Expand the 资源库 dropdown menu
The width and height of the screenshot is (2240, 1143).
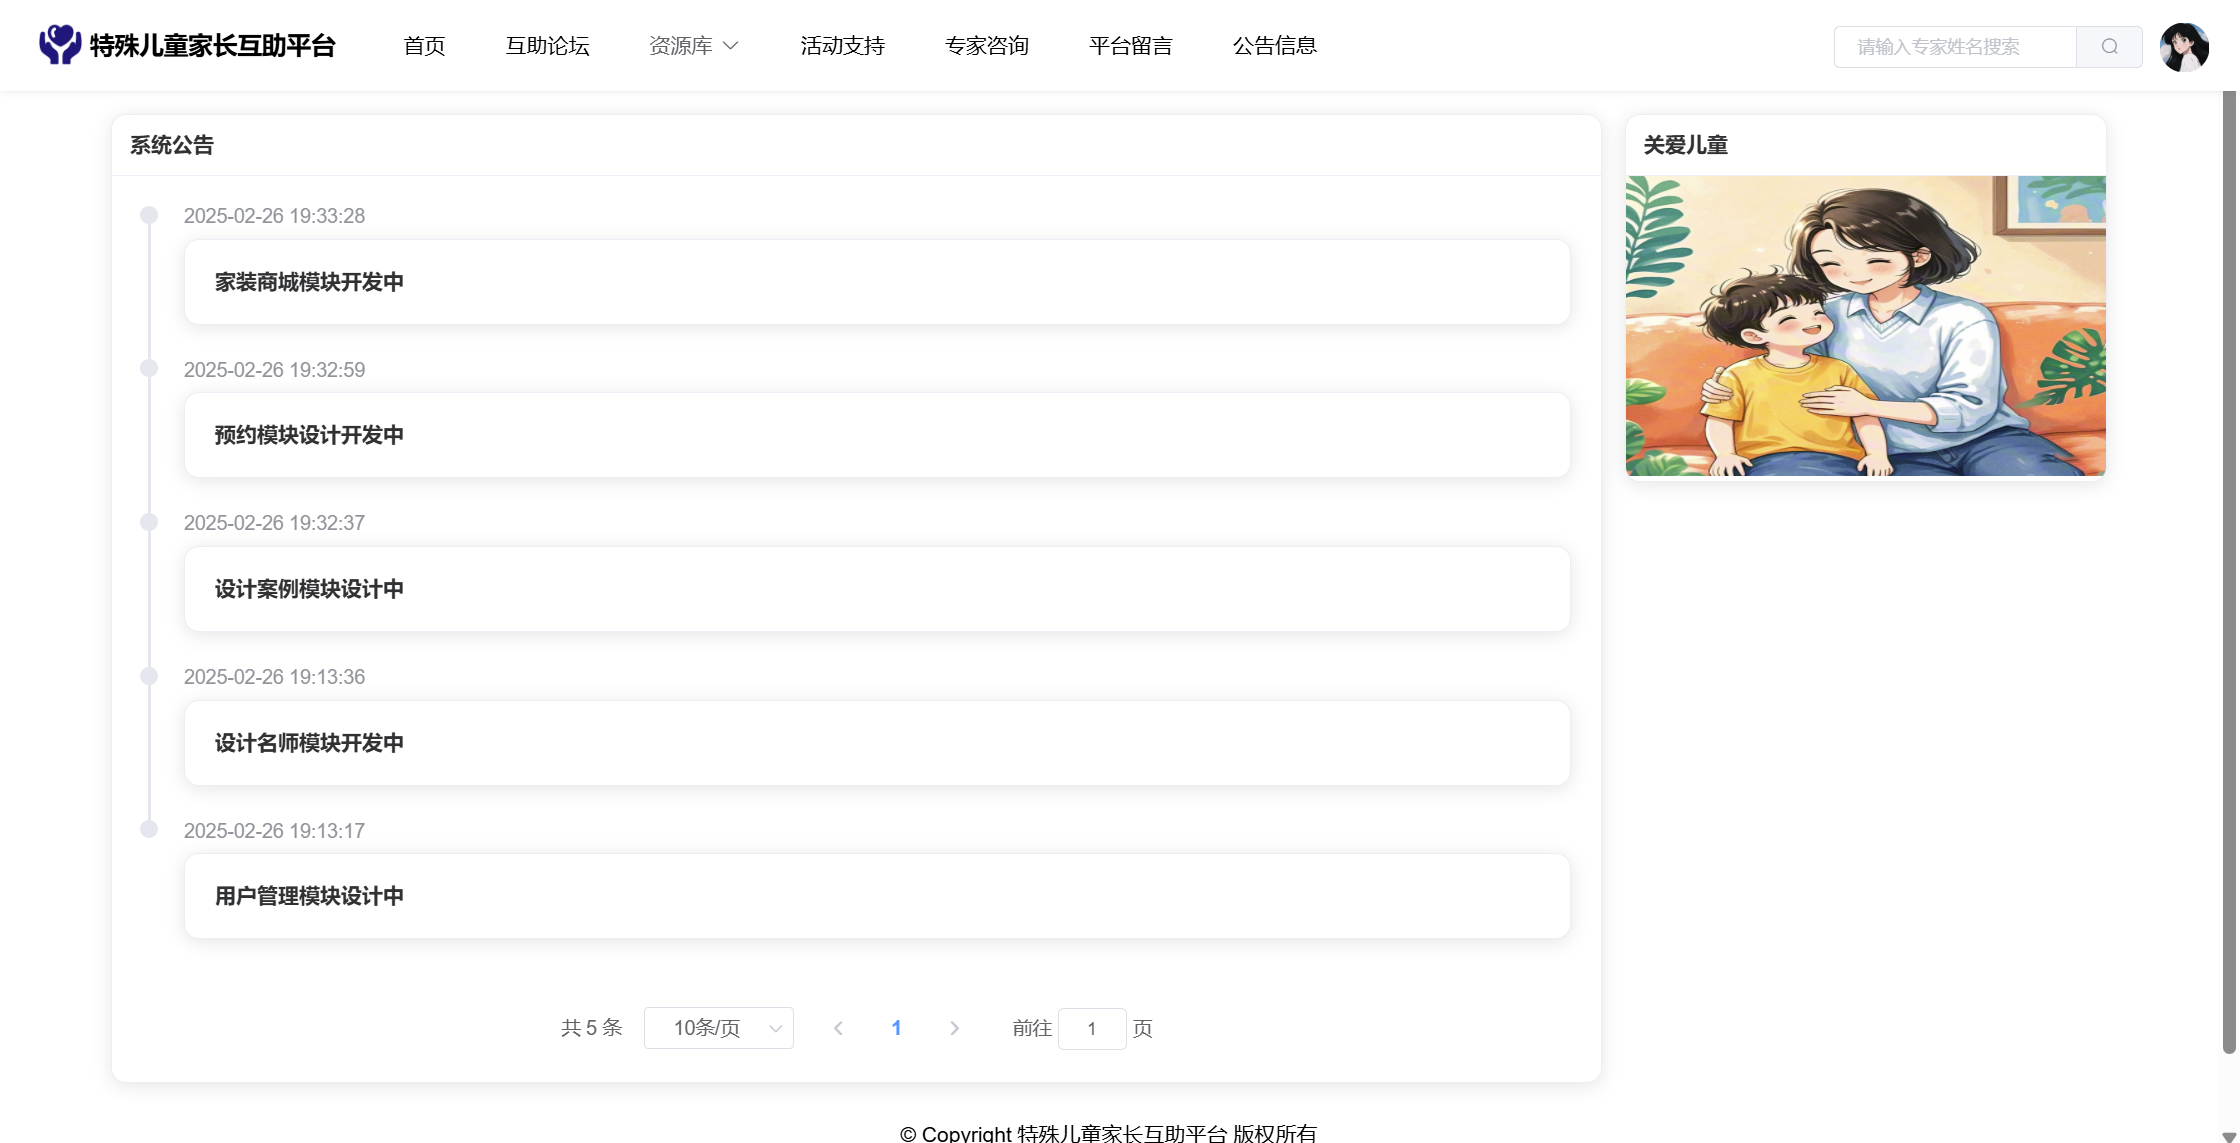(681, 46)
